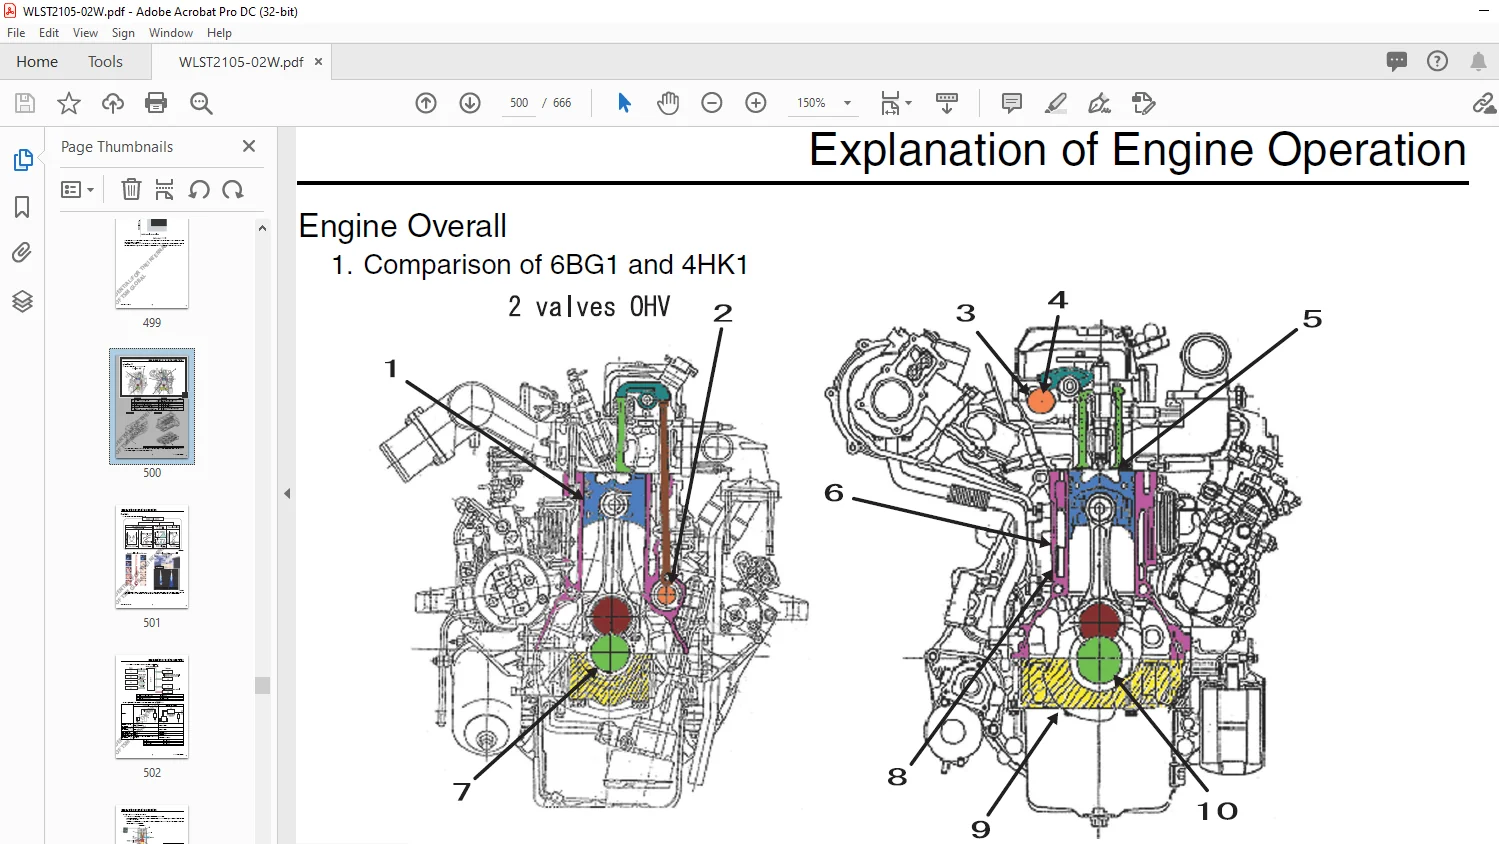Select page 500 thumbnail
The width and height of the screenshot is (1499, 844).
pos(152,406)
